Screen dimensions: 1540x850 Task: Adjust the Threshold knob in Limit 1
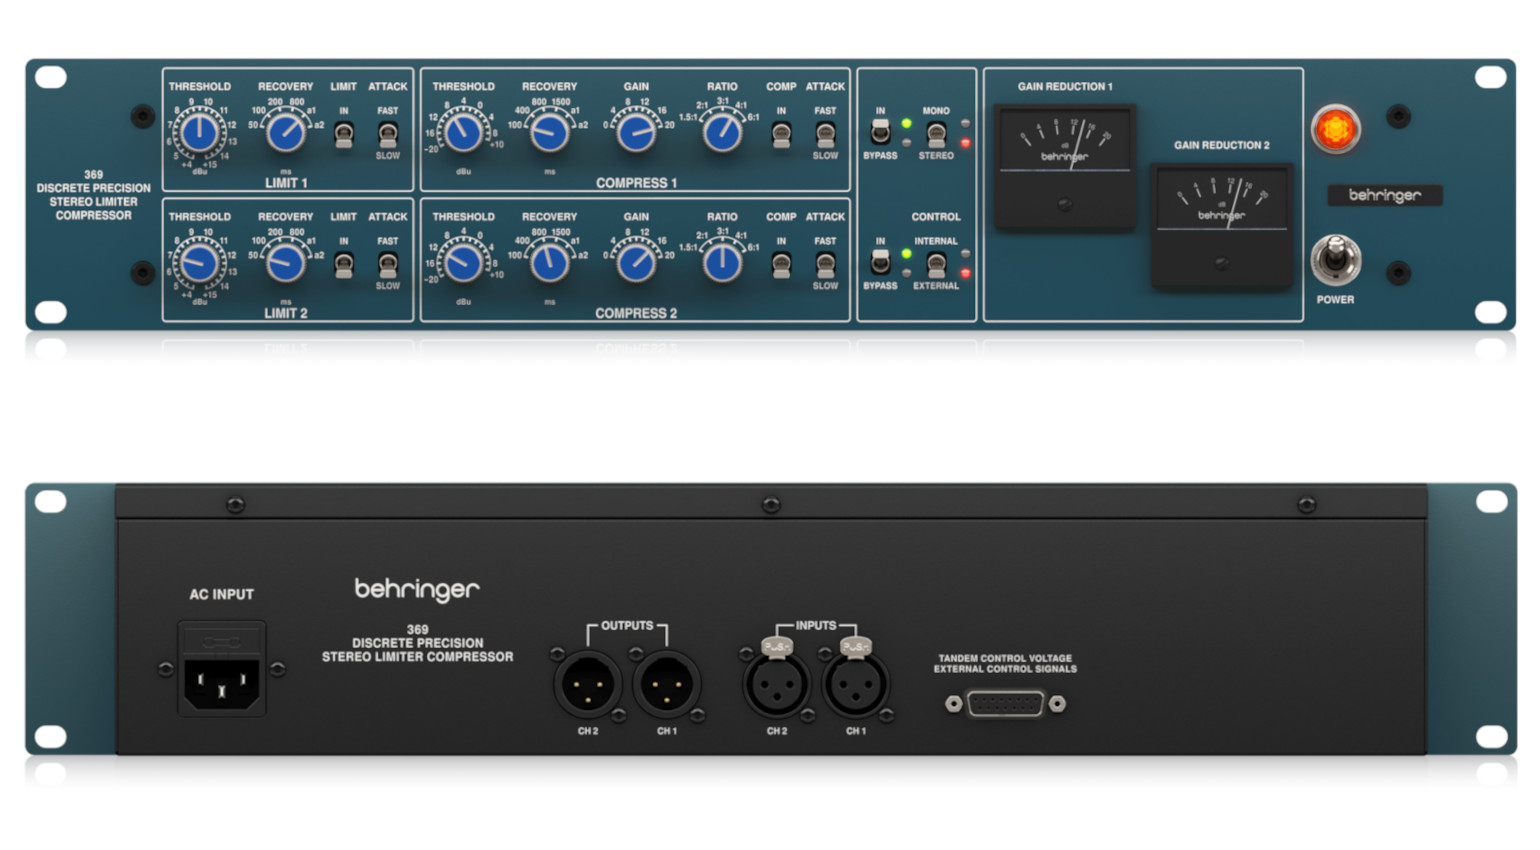[199, 133]
